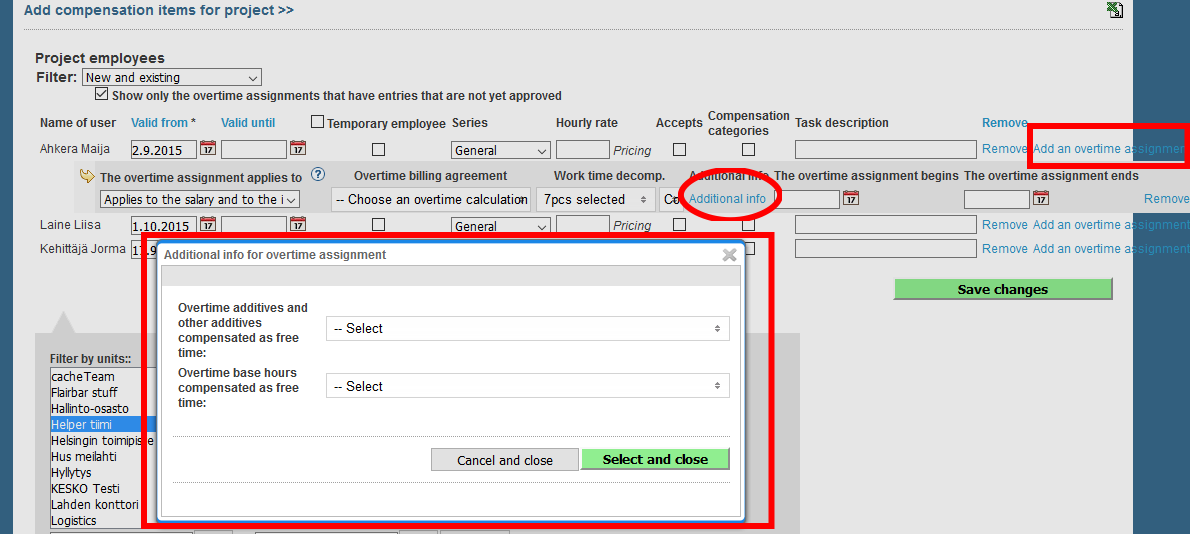Screen dimensions: 1190x534
Task: Check Temporary employee for Ahkera Maija
Action: (x=378, y=150)
